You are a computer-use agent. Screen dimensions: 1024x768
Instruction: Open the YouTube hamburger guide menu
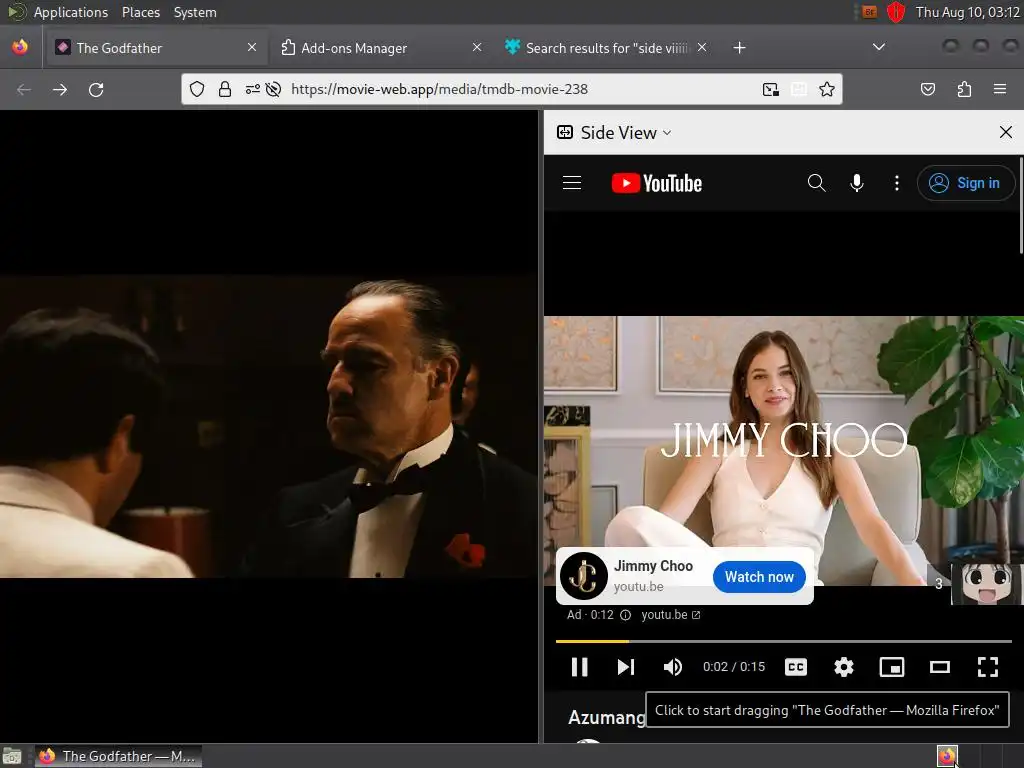tap(571, 183)
